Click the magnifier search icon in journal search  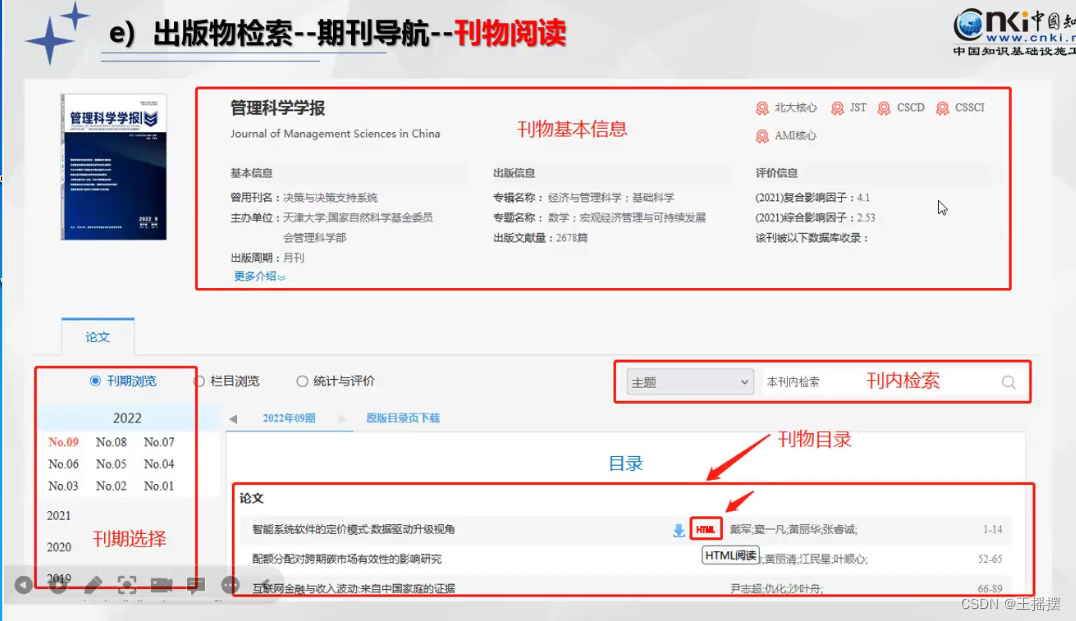click(x=1008, y=382)
